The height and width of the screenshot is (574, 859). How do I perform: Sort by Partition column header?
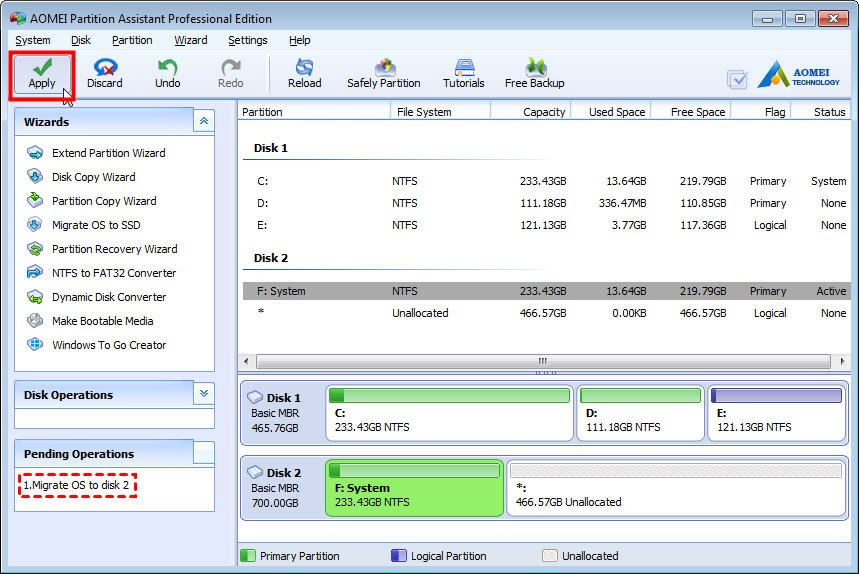[x=314, y=112]
